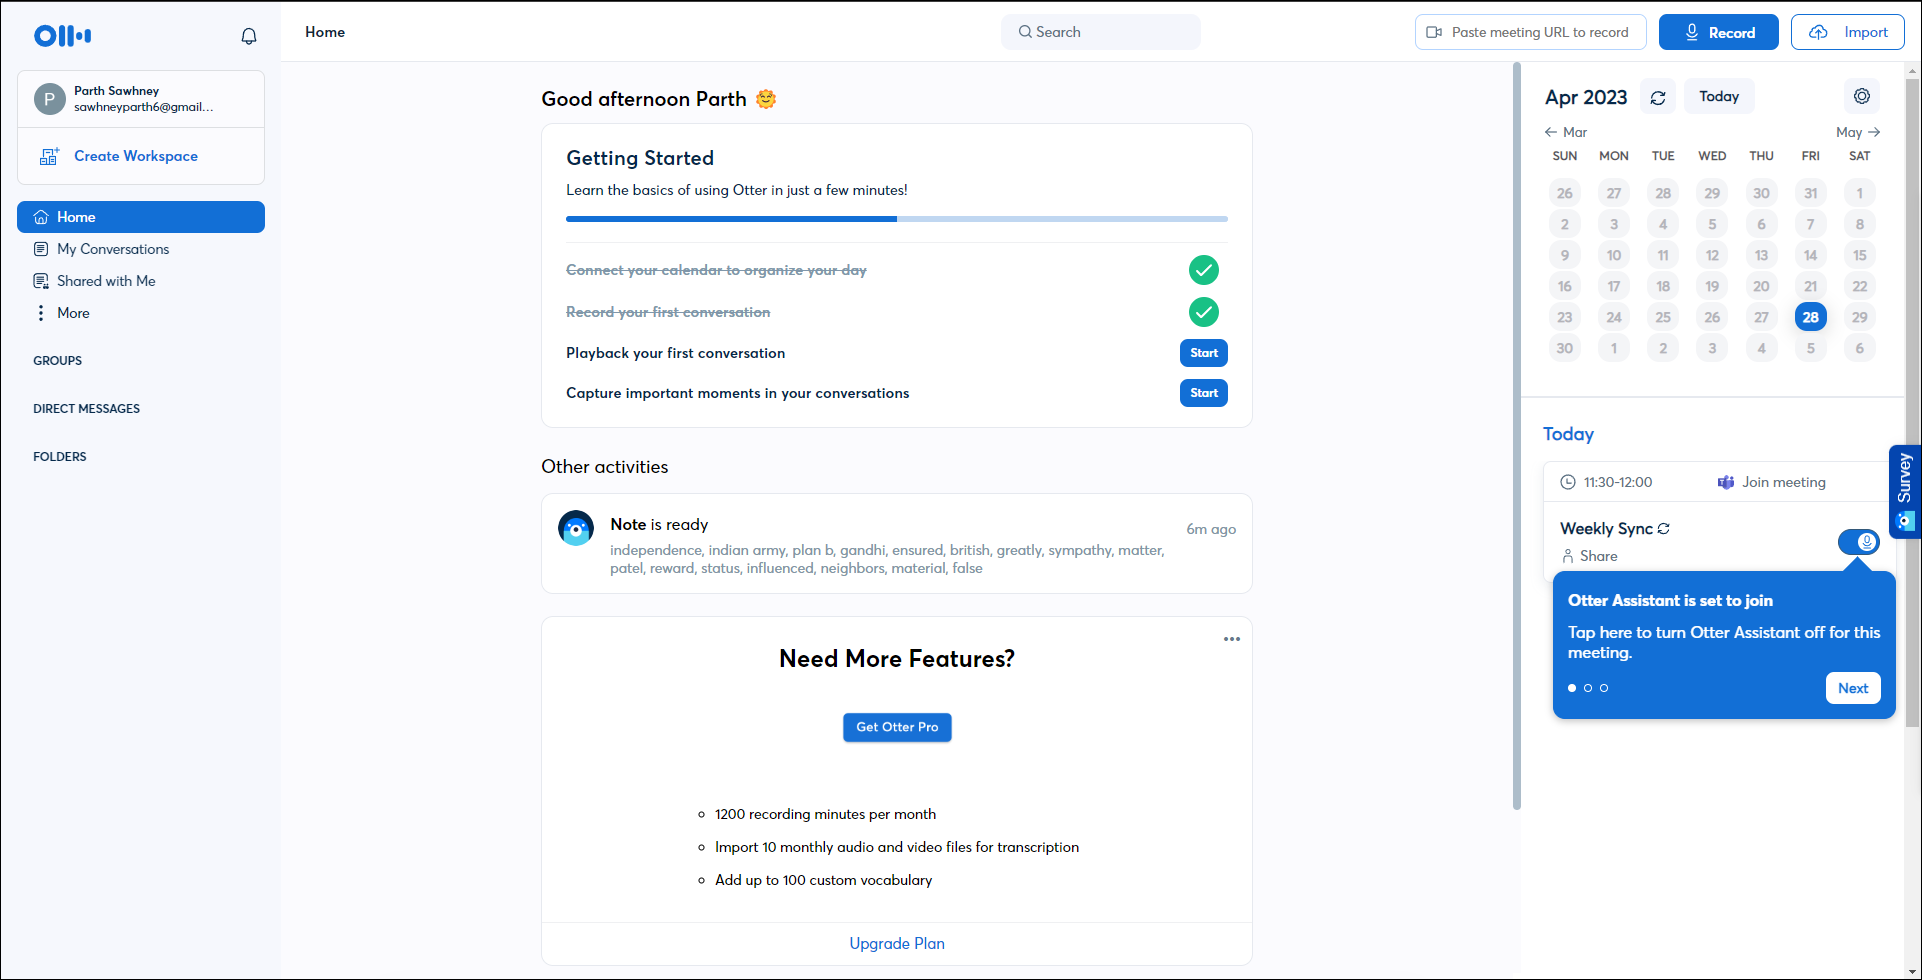Screen dimensions: 1922x980
Task: Click the magnifier icon in Search
Action: tap(1025, 32)
